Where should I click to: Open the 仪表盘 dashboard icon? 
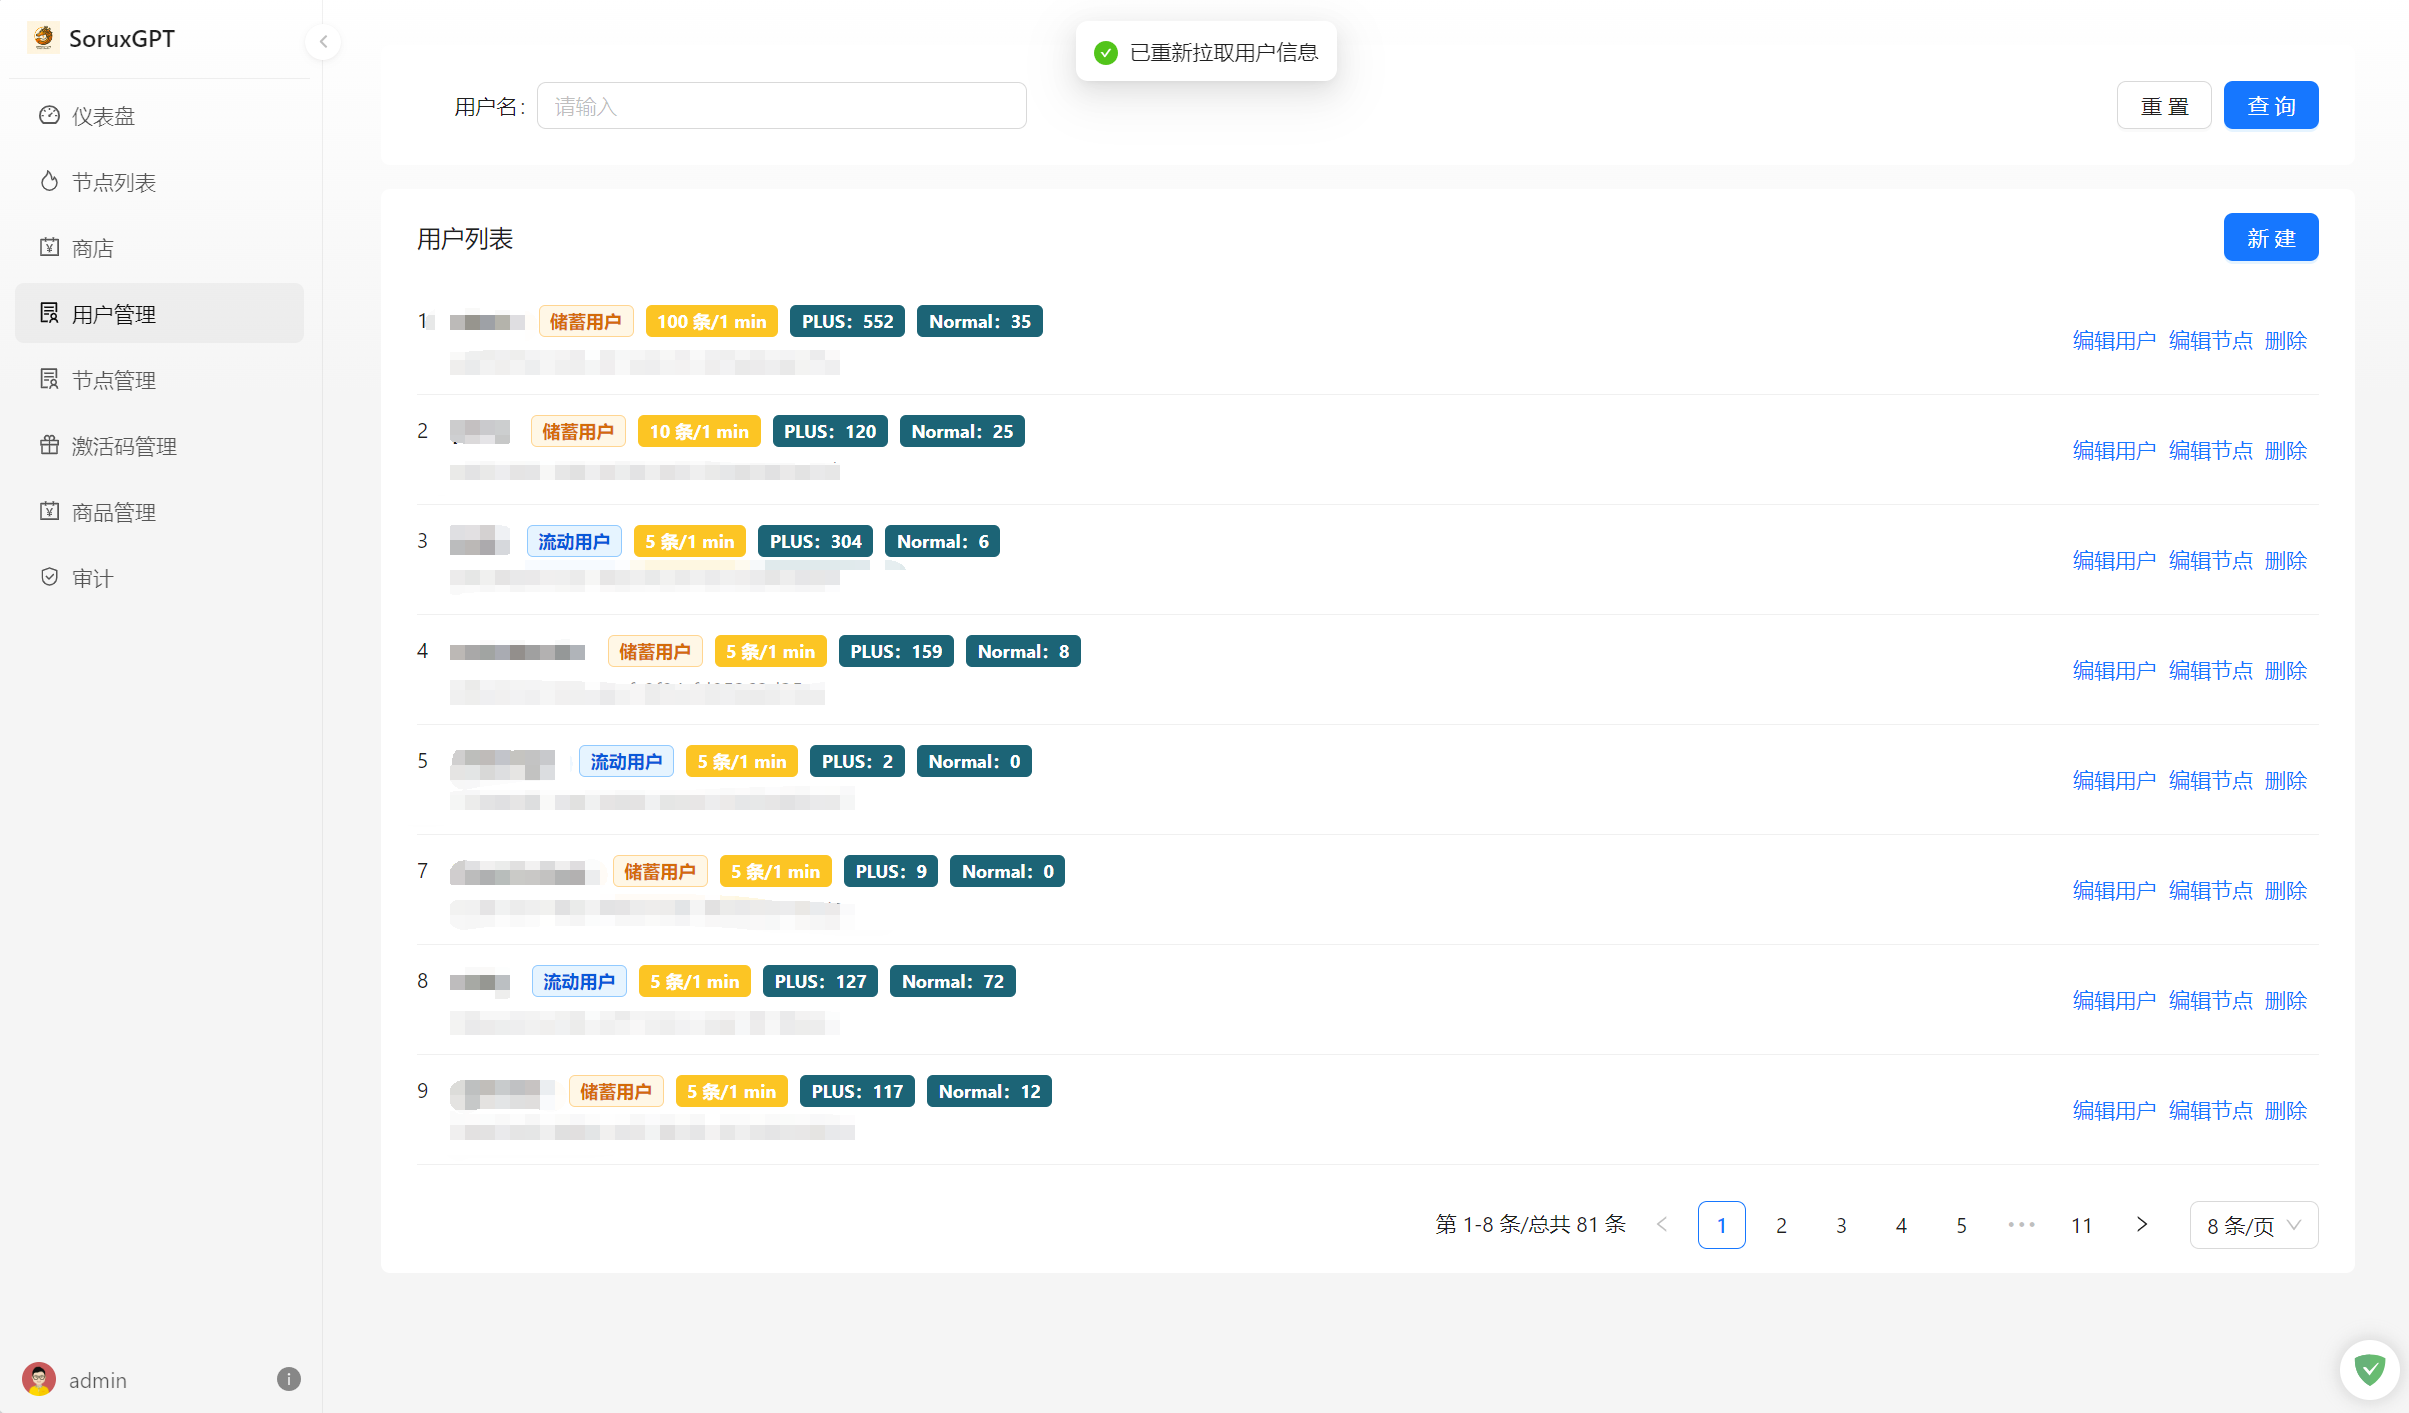49,116
